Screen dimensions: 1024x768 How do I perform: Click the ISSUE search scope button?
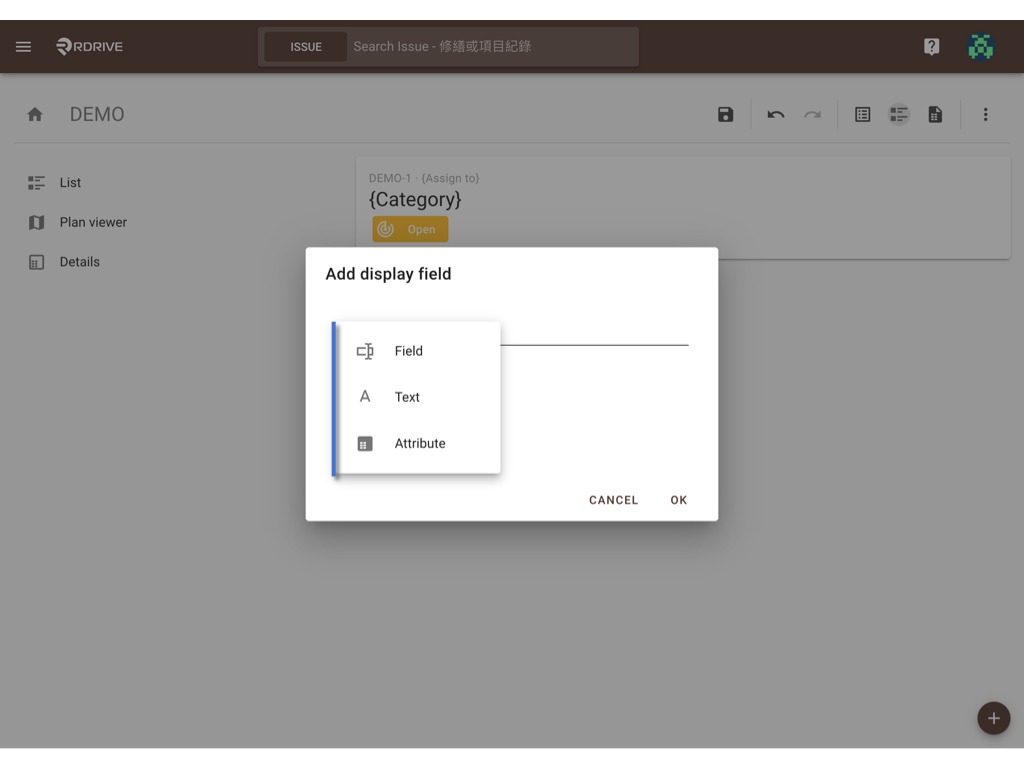[306, 47]
